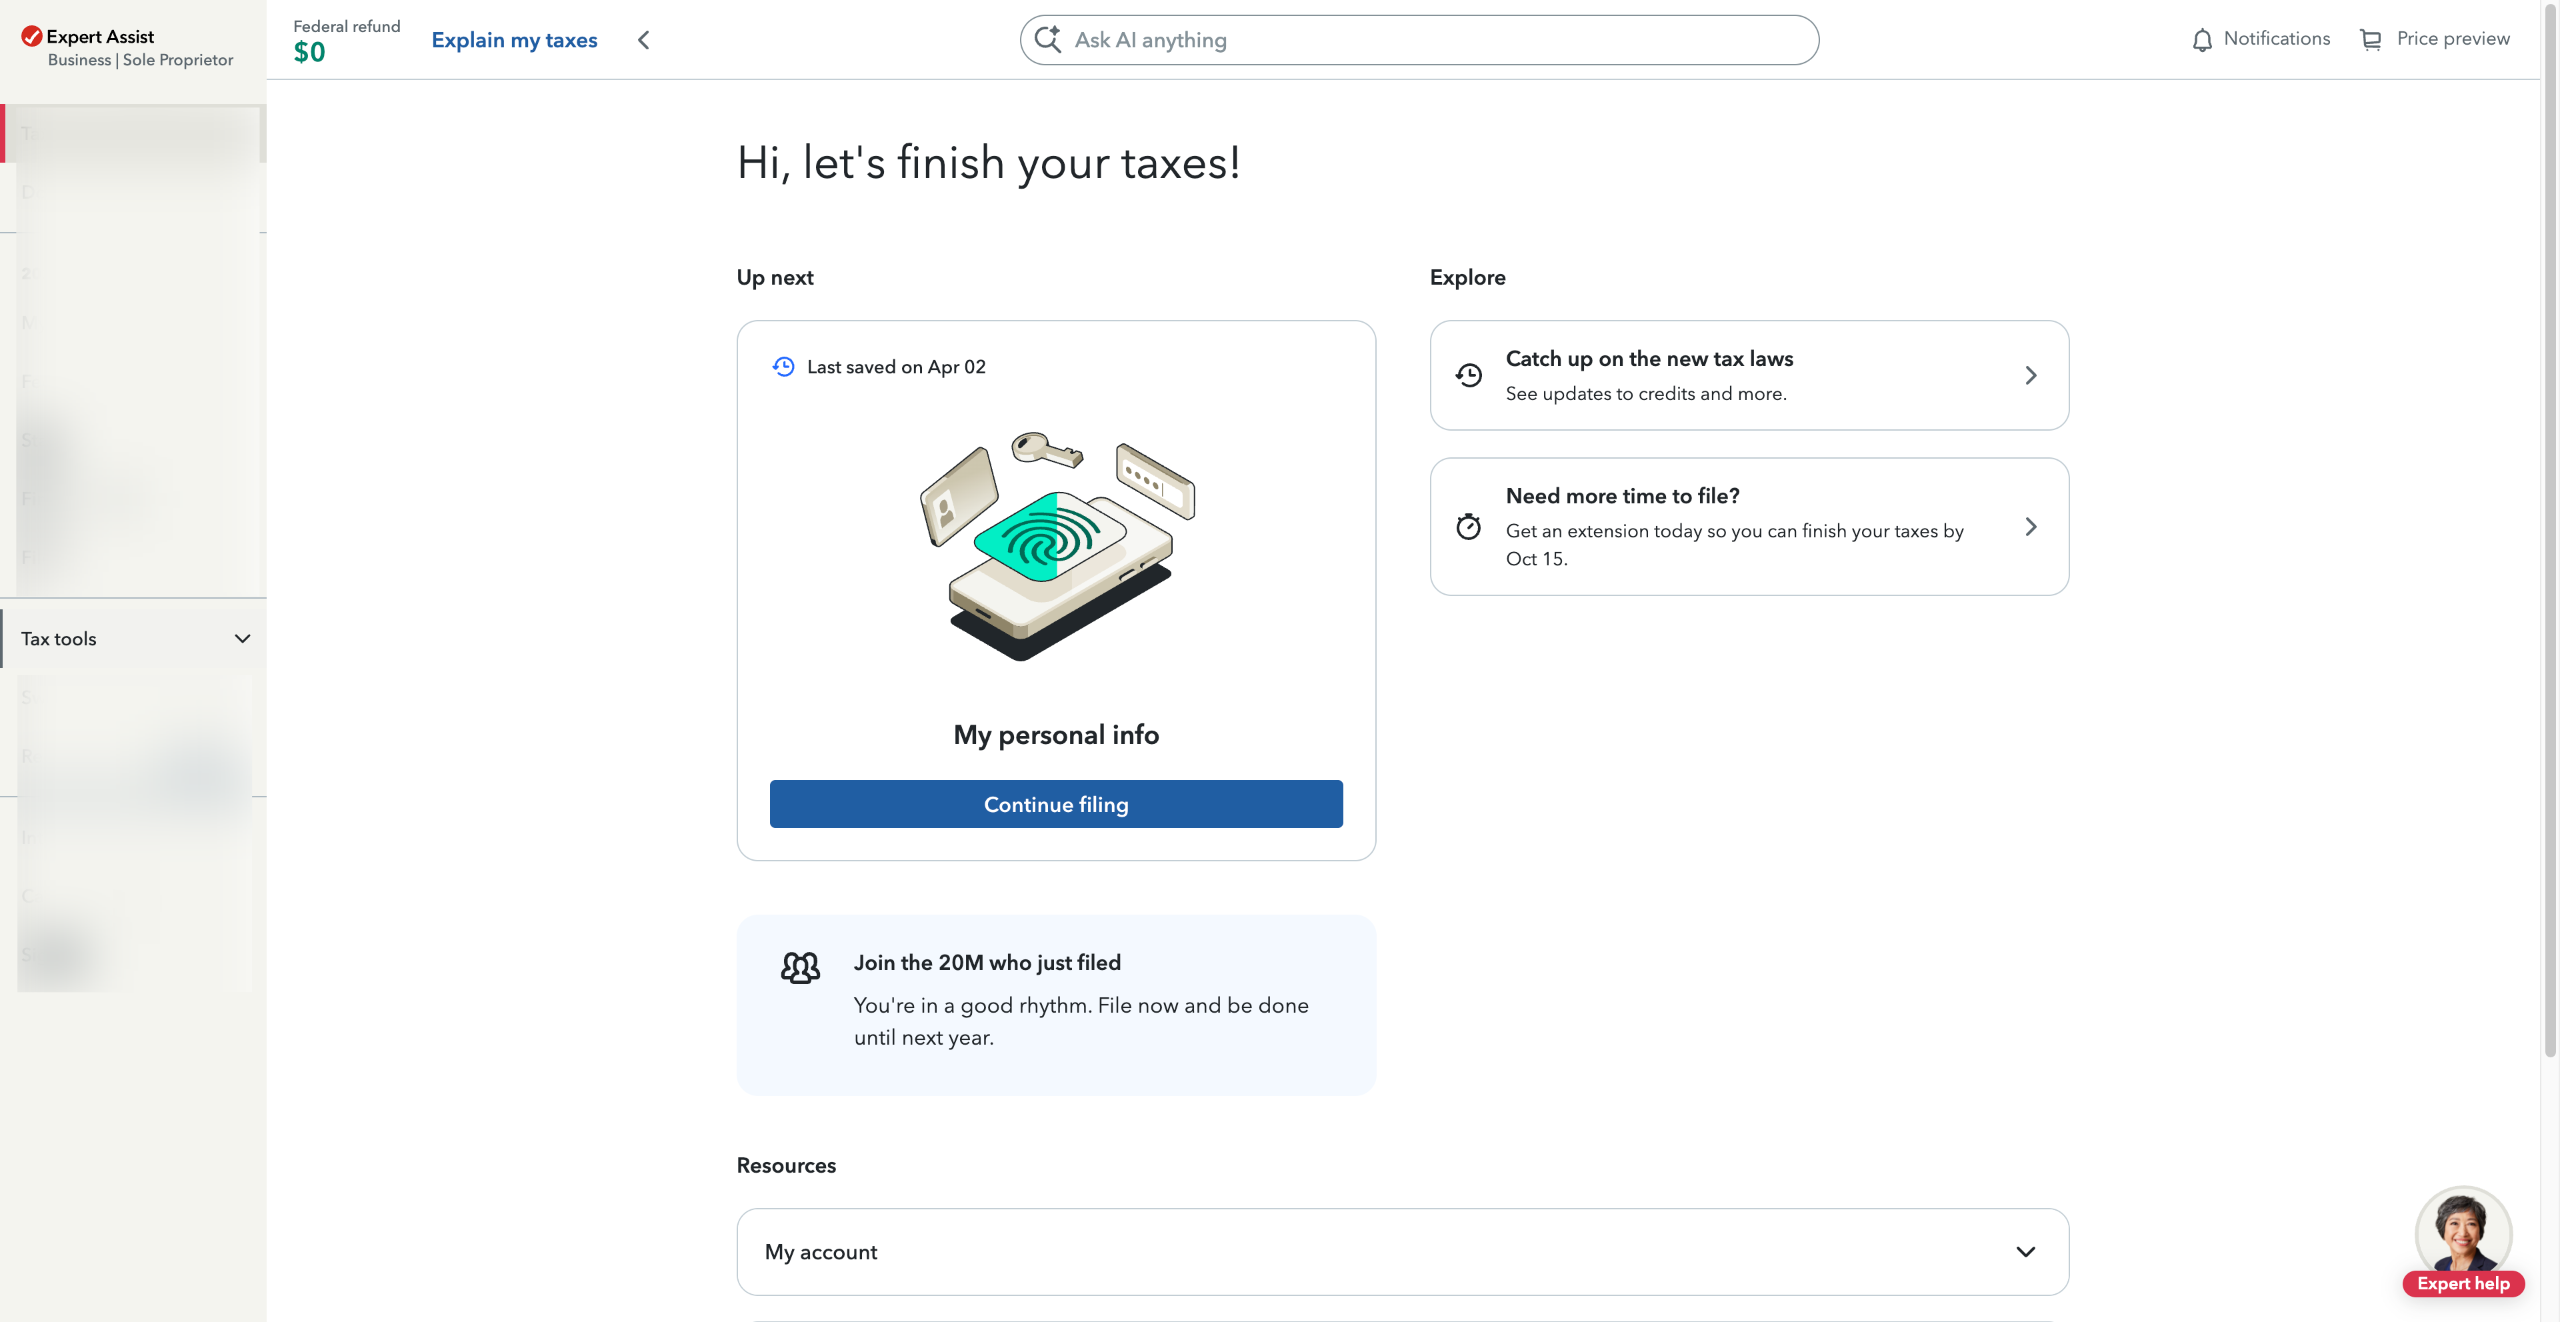
Task: Click the Expert Assist checkmark logo
Action: tap(31, 37)
